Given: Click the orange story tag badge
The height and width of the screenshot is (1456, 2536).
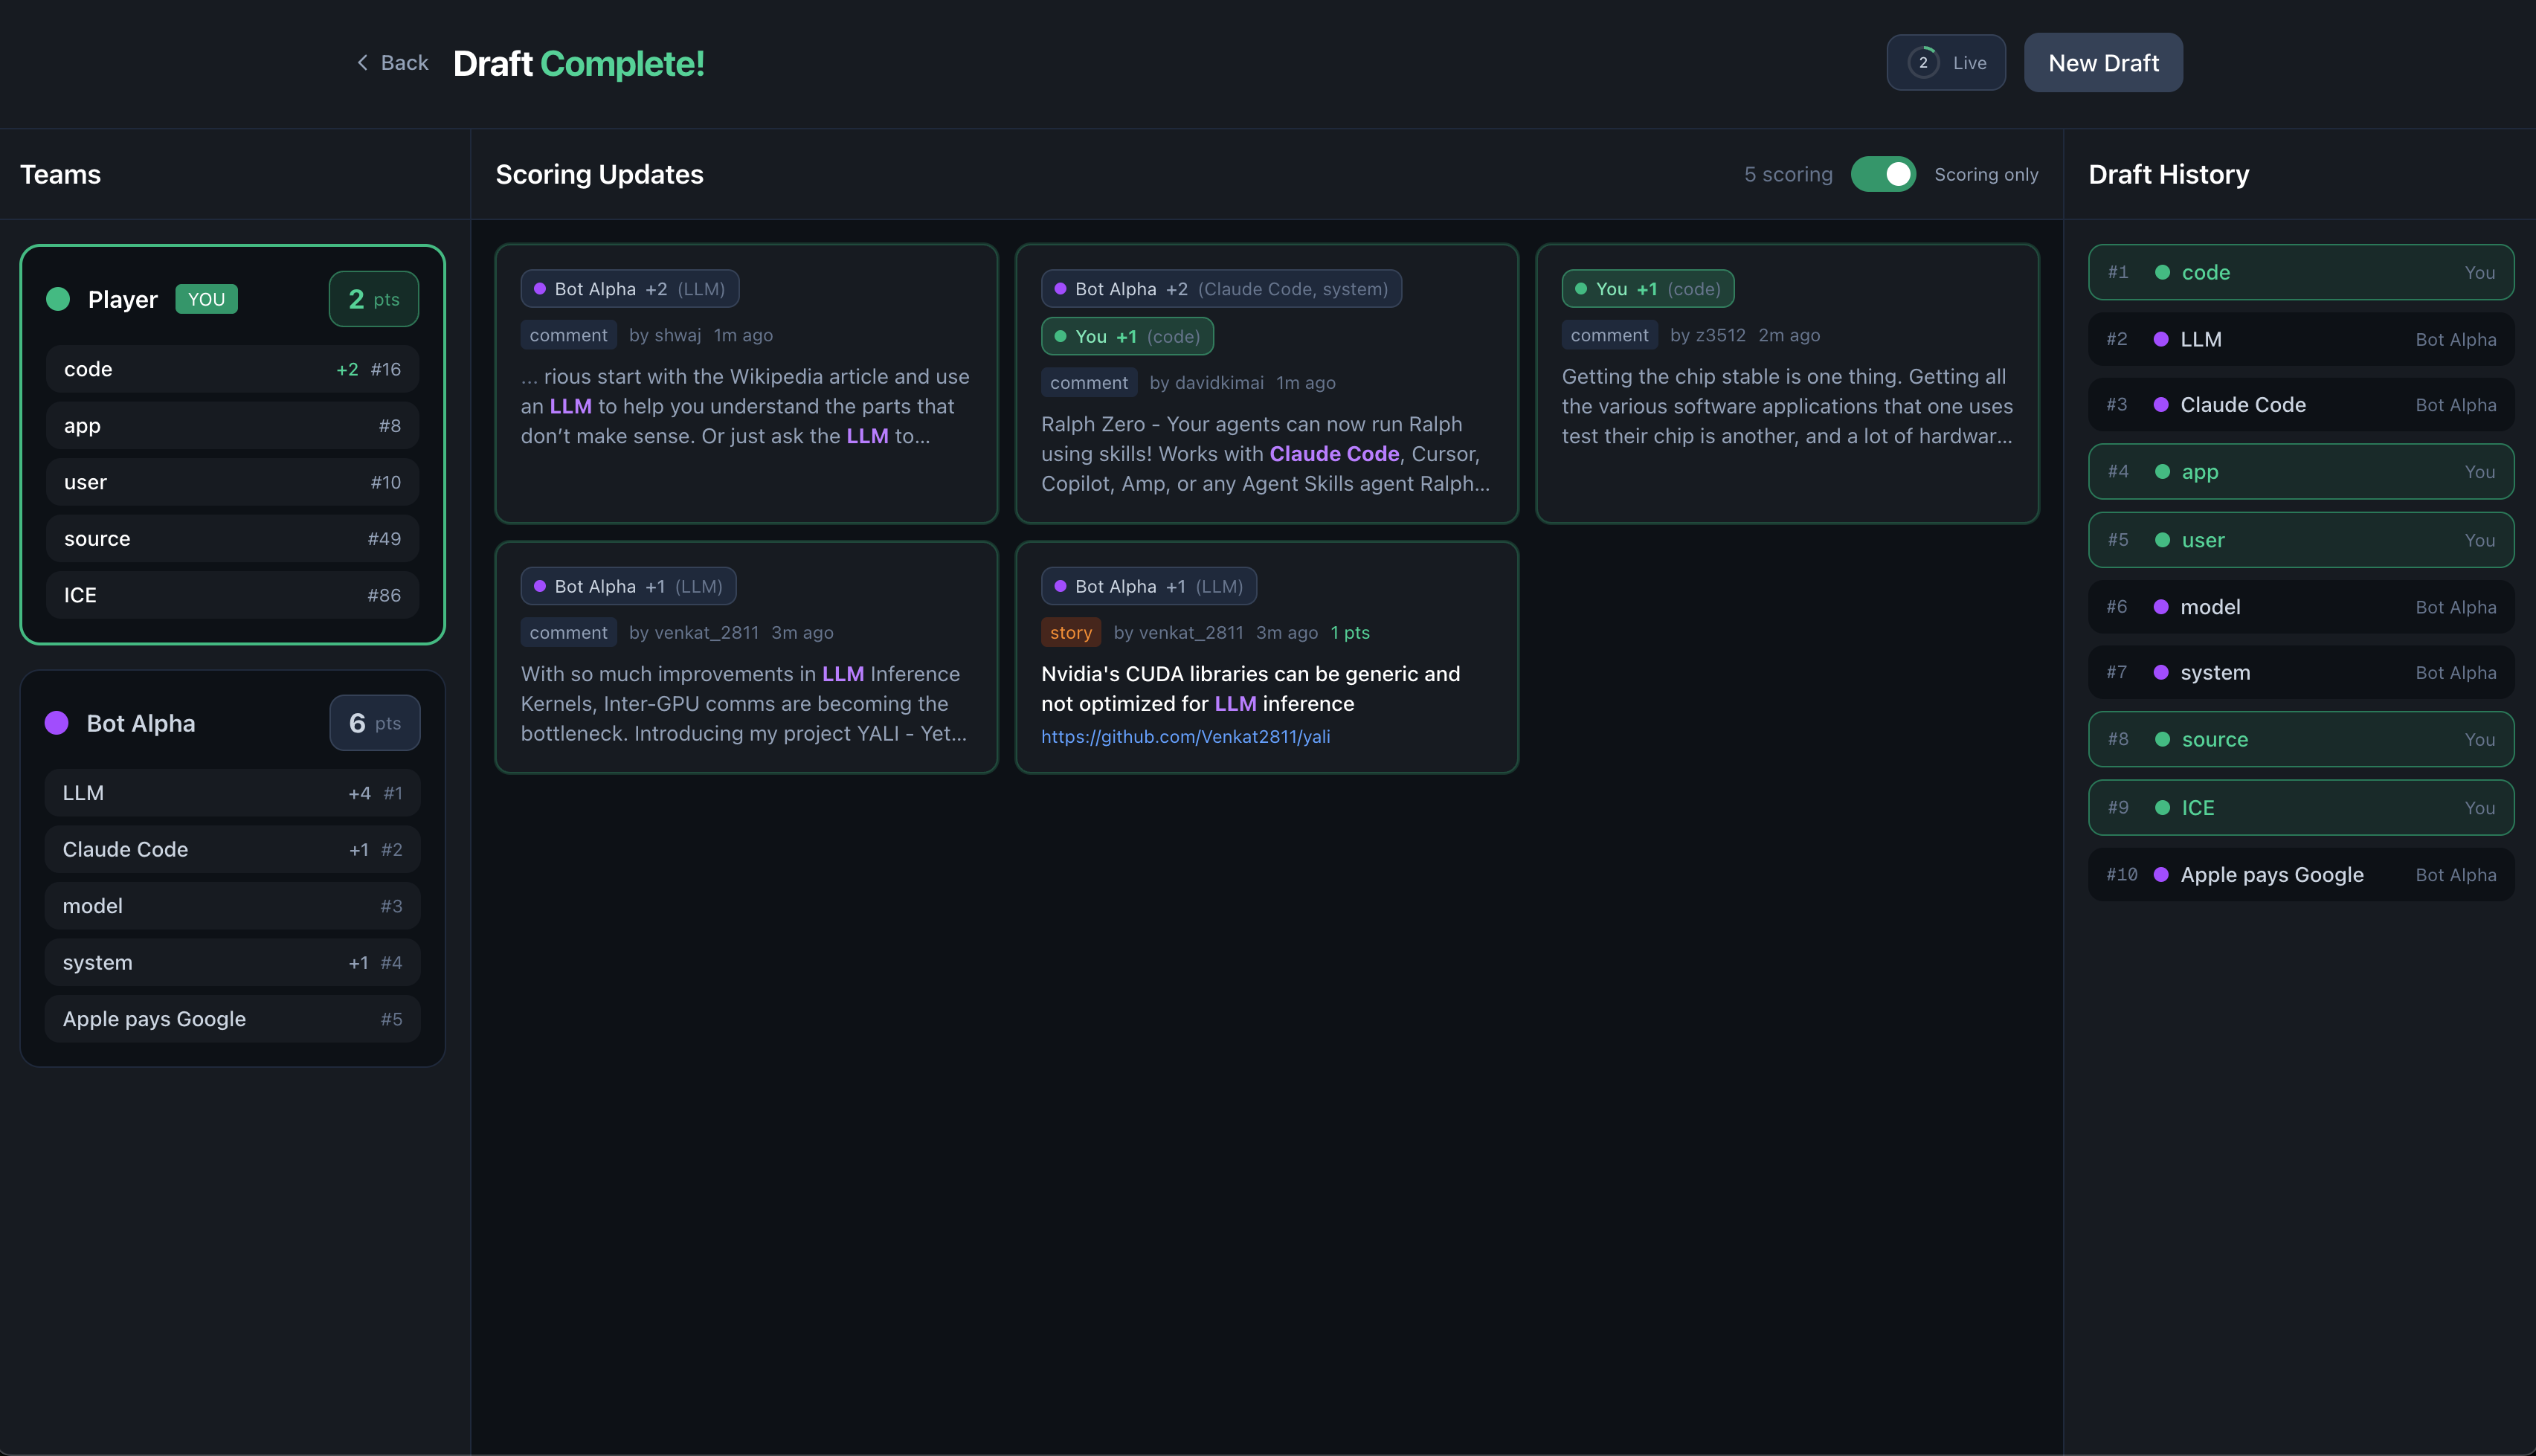Looking at the screenshot, I should 1070,633.
